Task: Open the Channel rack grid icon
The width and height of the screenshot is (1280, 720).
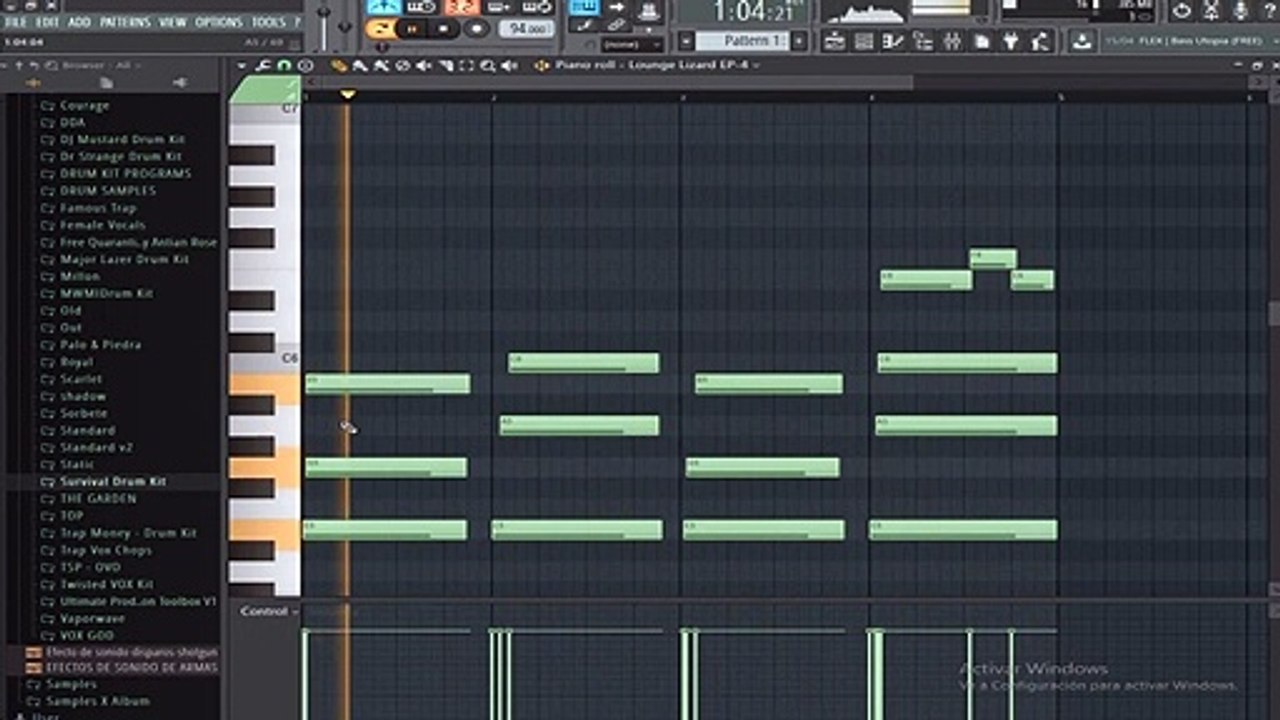Action: point(864,41)
